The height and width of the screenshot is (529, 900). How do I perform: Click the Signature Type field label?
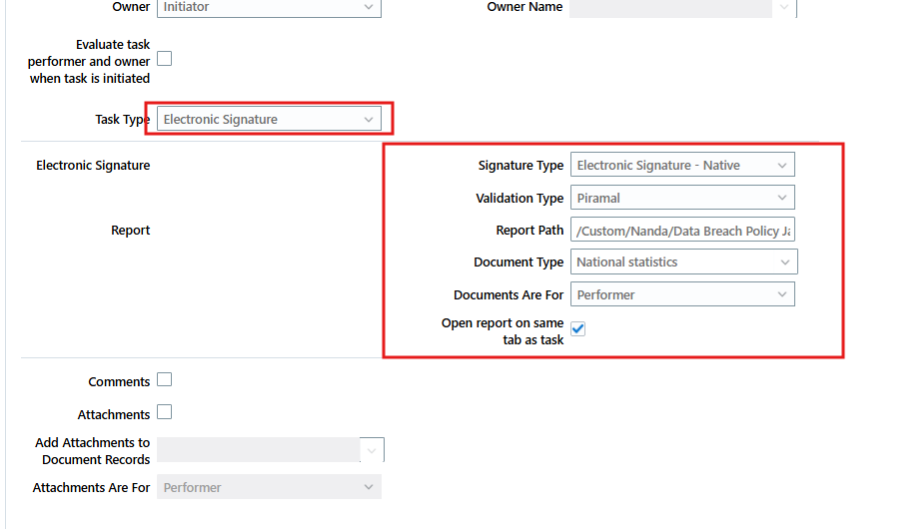click(521, 165)
